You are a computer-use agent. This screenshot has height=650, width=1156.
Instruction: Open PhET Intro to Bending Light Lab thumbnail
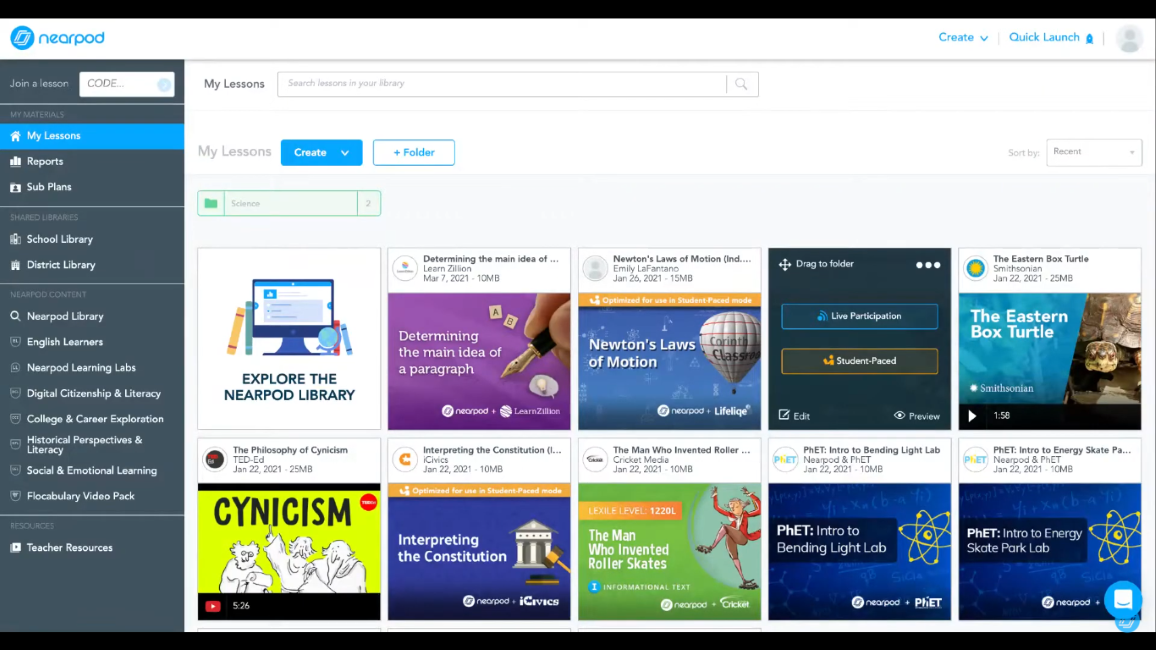[860, 551]
